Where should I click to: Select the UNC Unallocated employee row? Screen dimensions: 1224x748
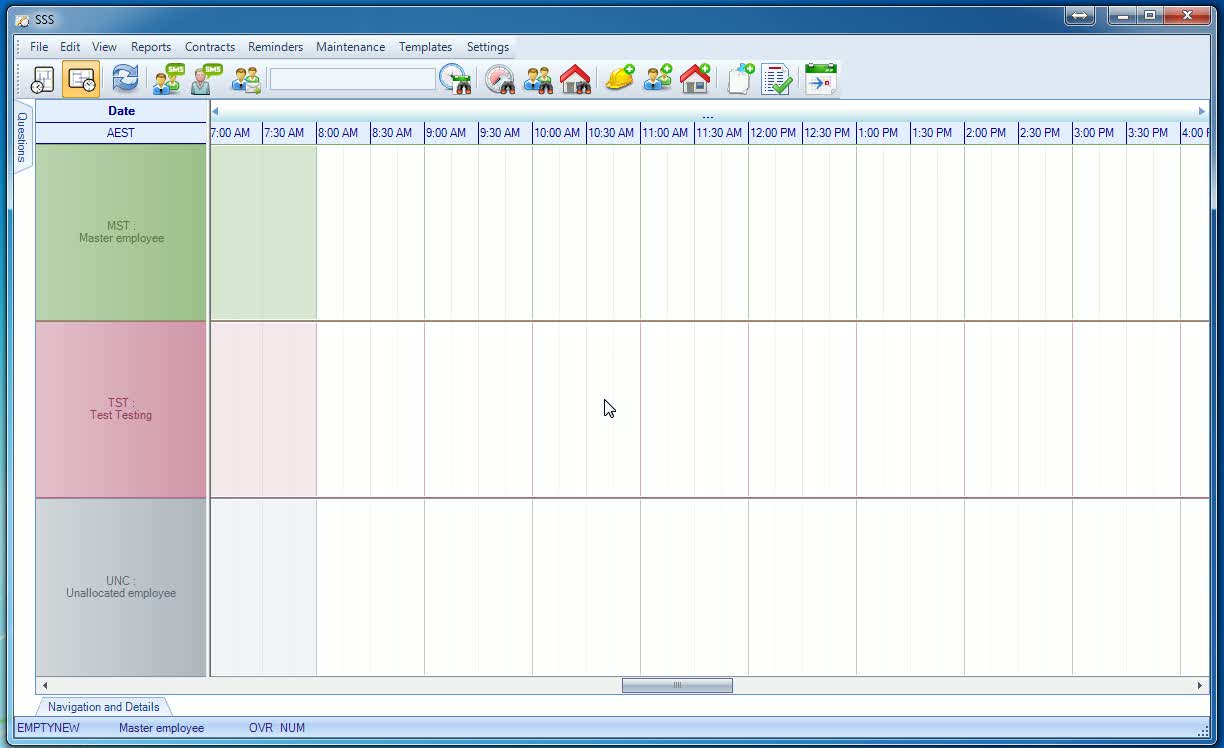click(x=121, y=587)
